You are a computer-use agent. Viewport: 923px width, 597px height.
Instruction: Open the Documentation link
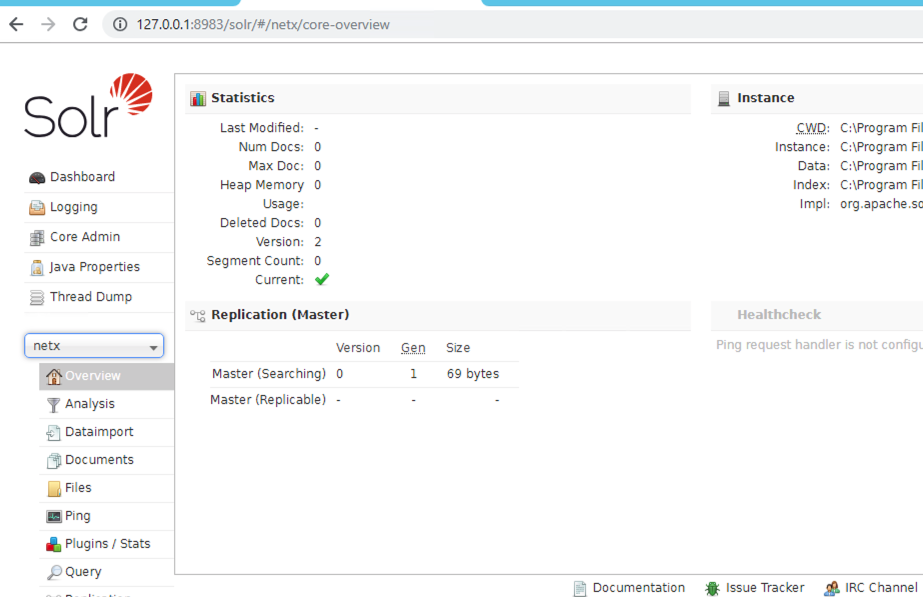tap(638, 588)
